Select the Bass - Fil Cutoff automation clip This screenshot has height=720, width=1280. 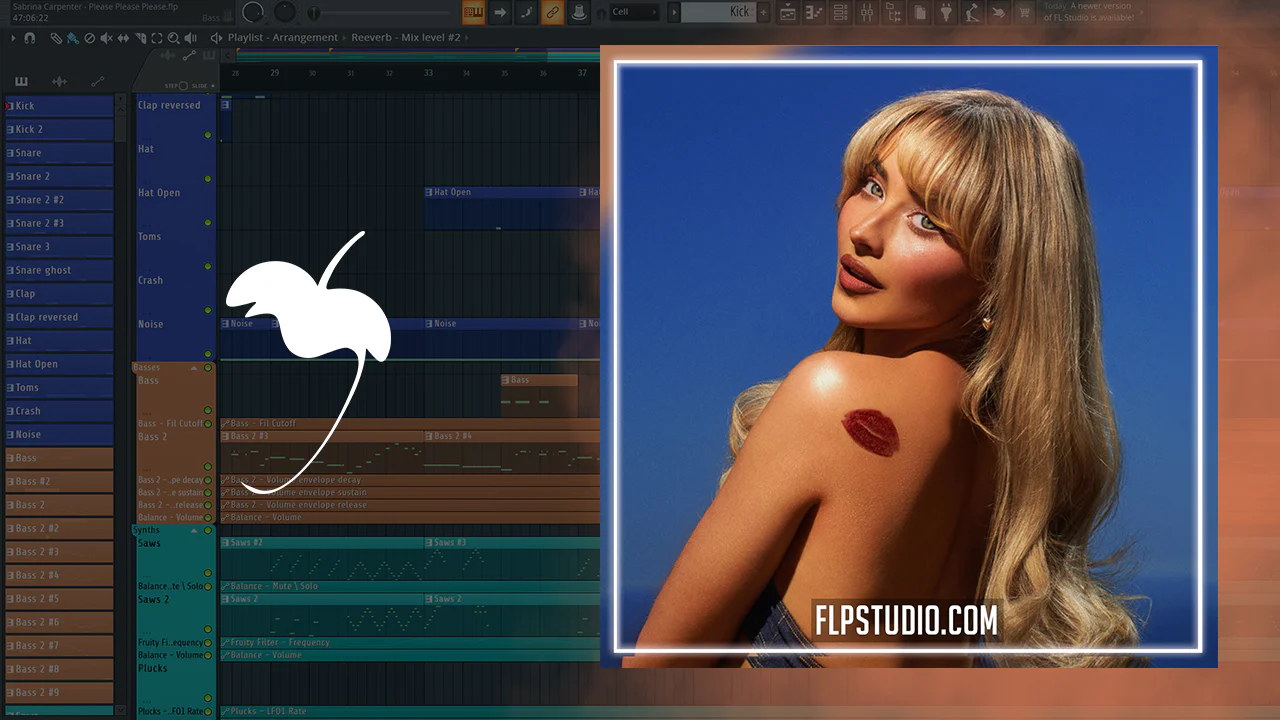coord(410,424)
